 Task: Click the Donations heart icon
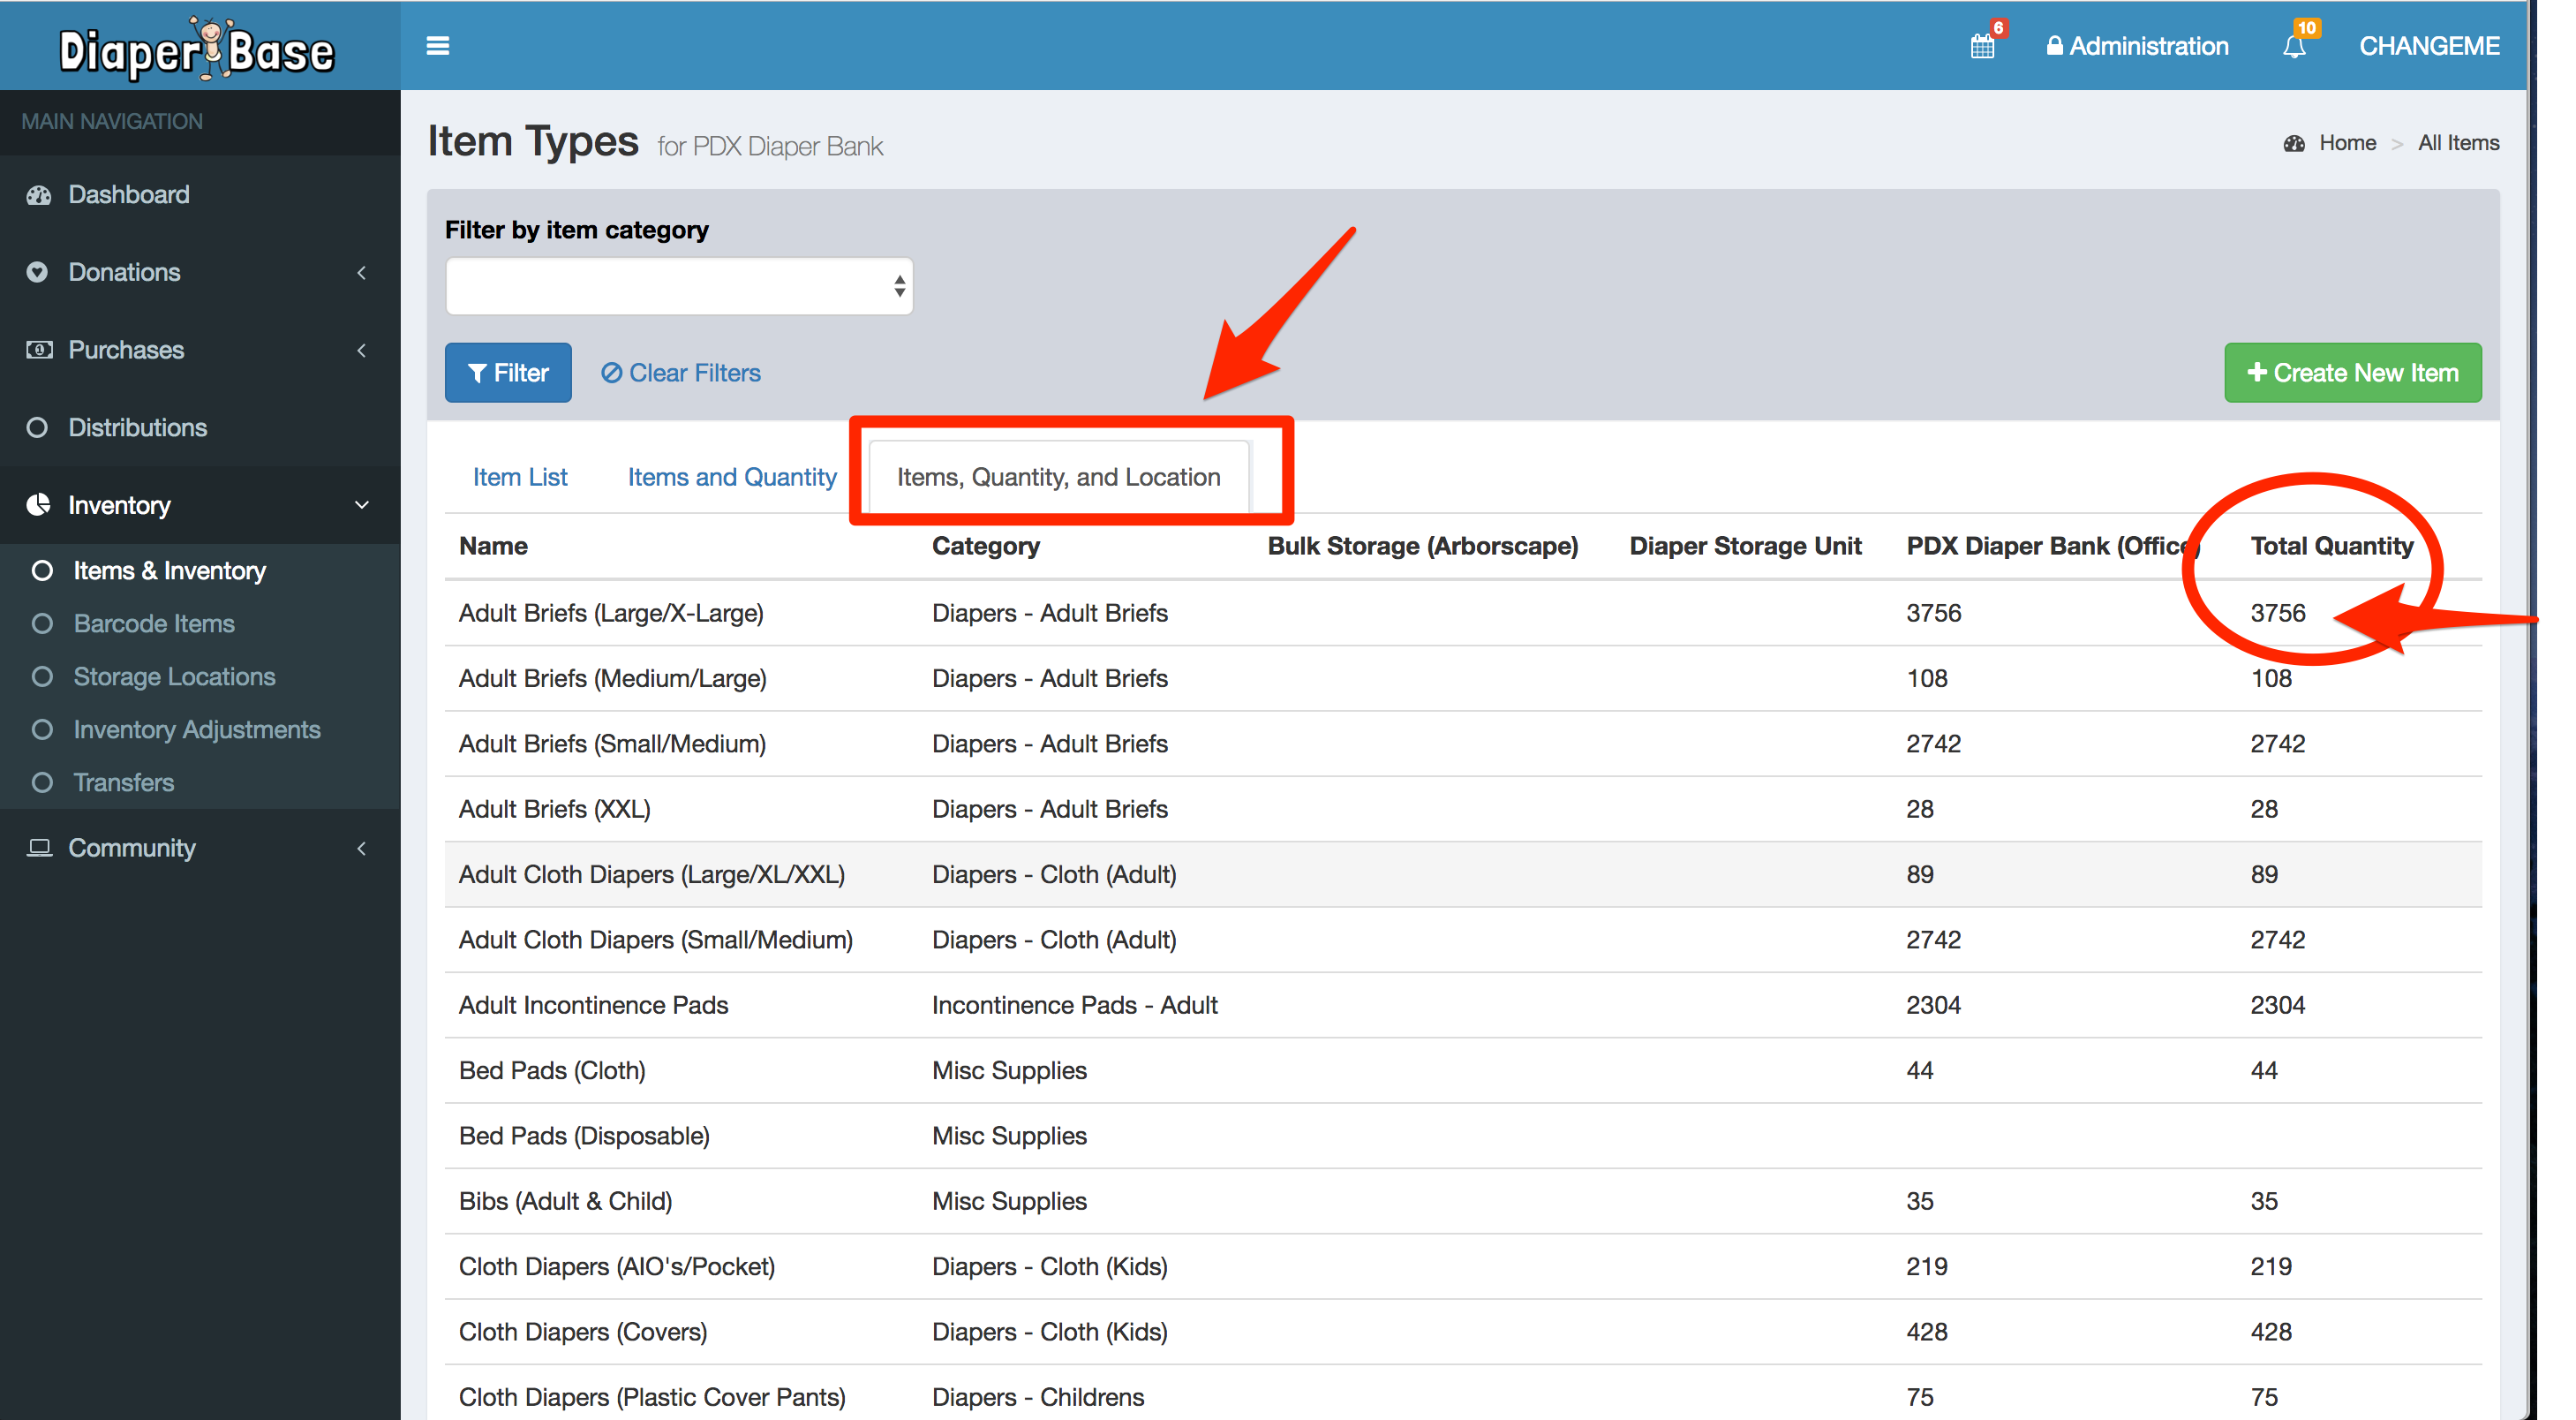(x=38, y=272)
